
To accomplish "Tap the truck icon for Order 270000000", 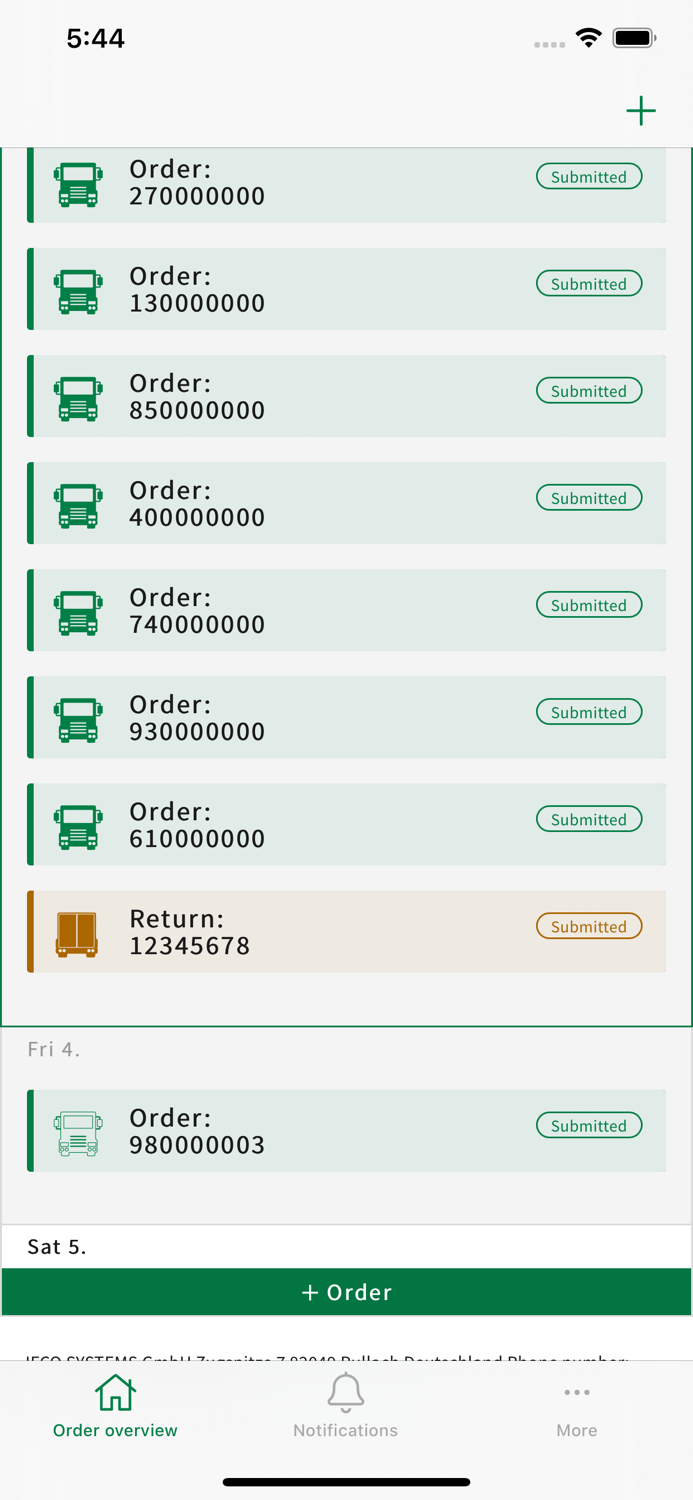I will coord(80,184).
